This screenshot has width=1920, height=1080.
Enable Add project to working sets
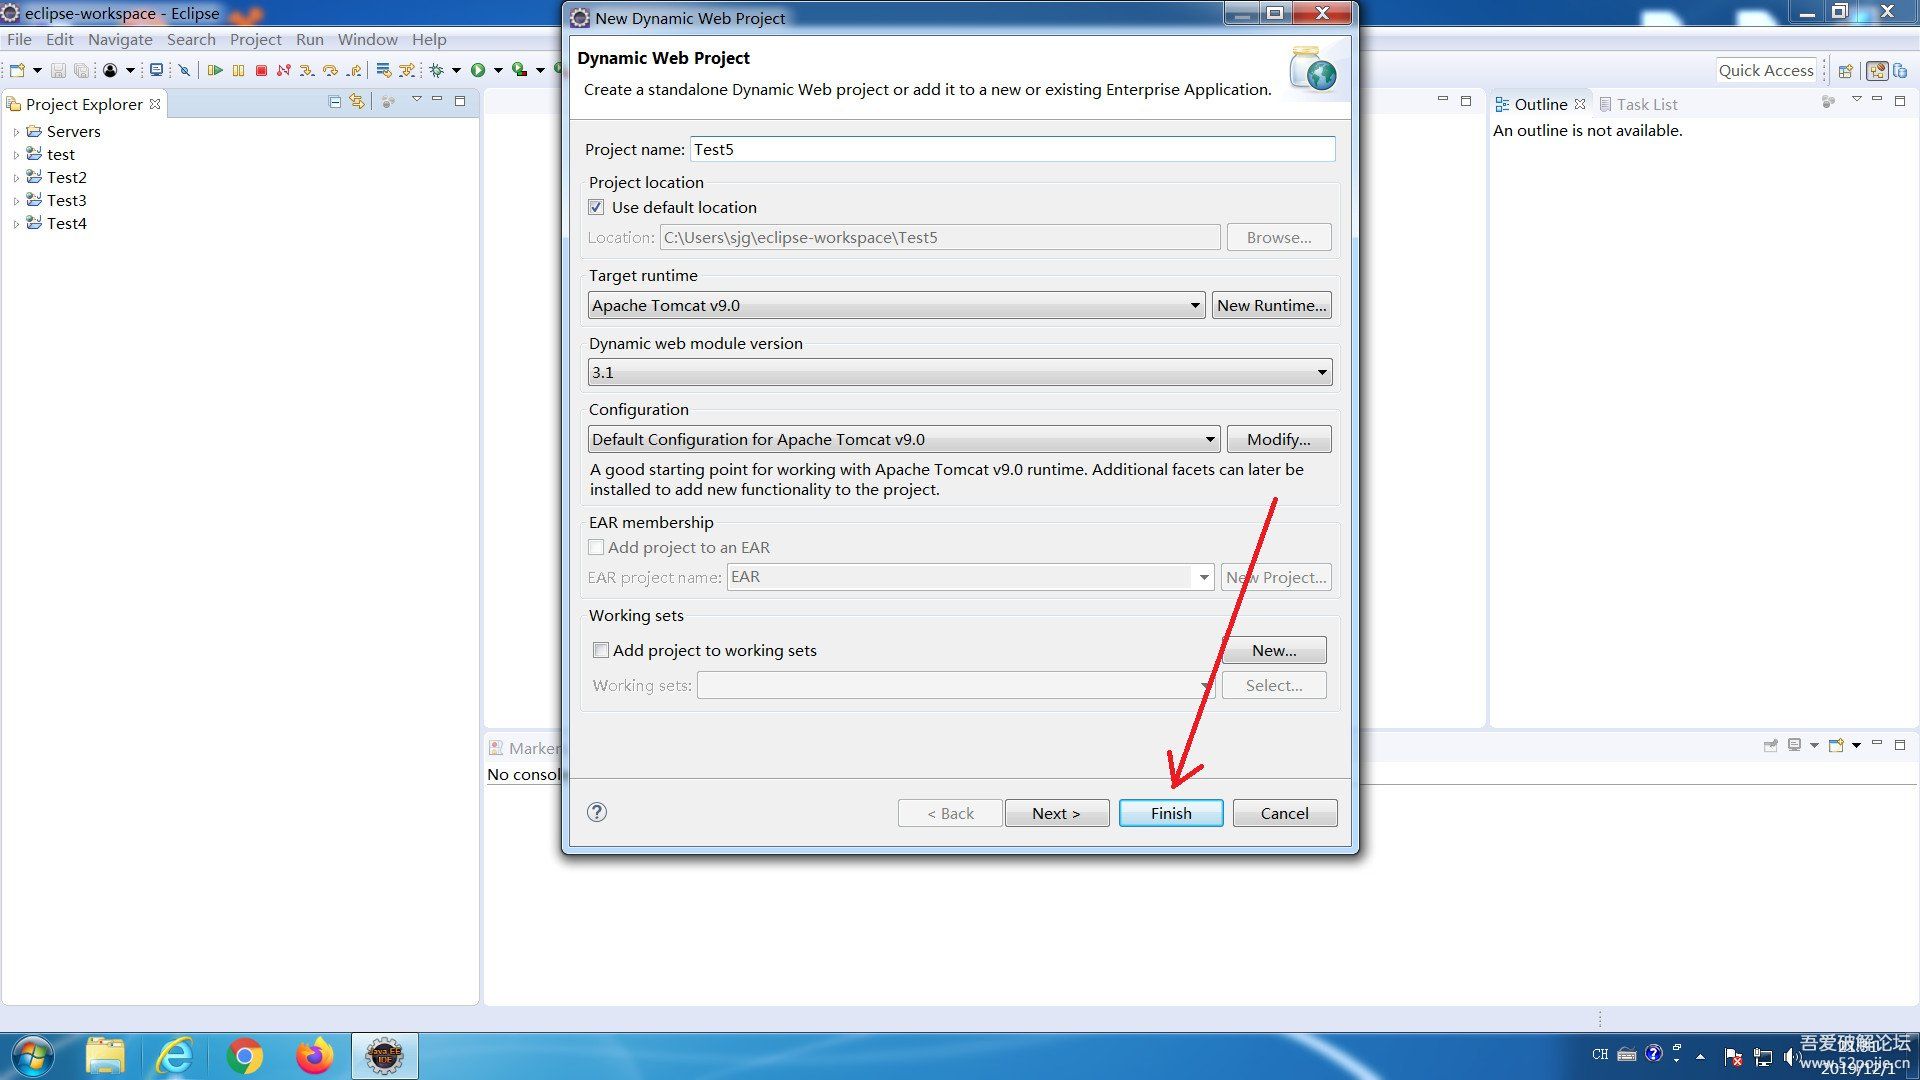coord(601,650)
